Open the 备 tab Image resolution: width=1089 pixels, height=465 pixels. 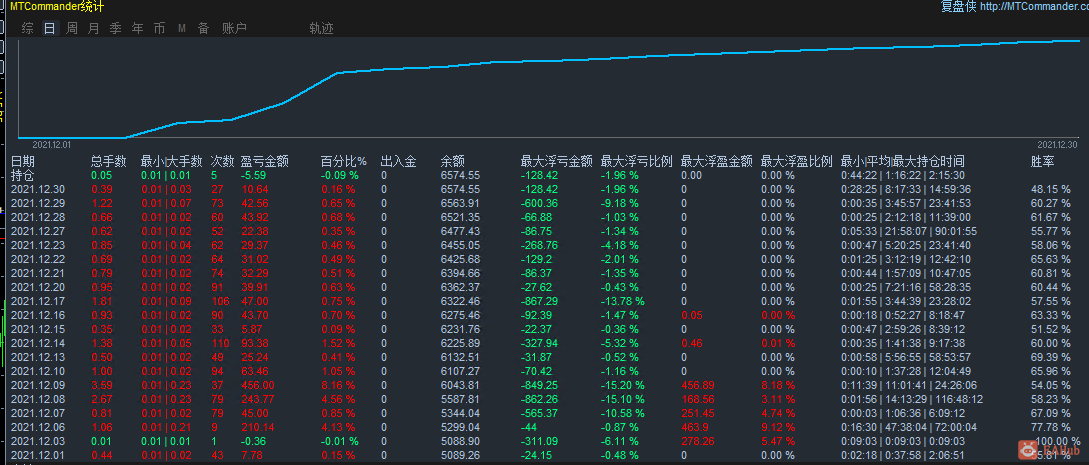click(x=203, y=28)
